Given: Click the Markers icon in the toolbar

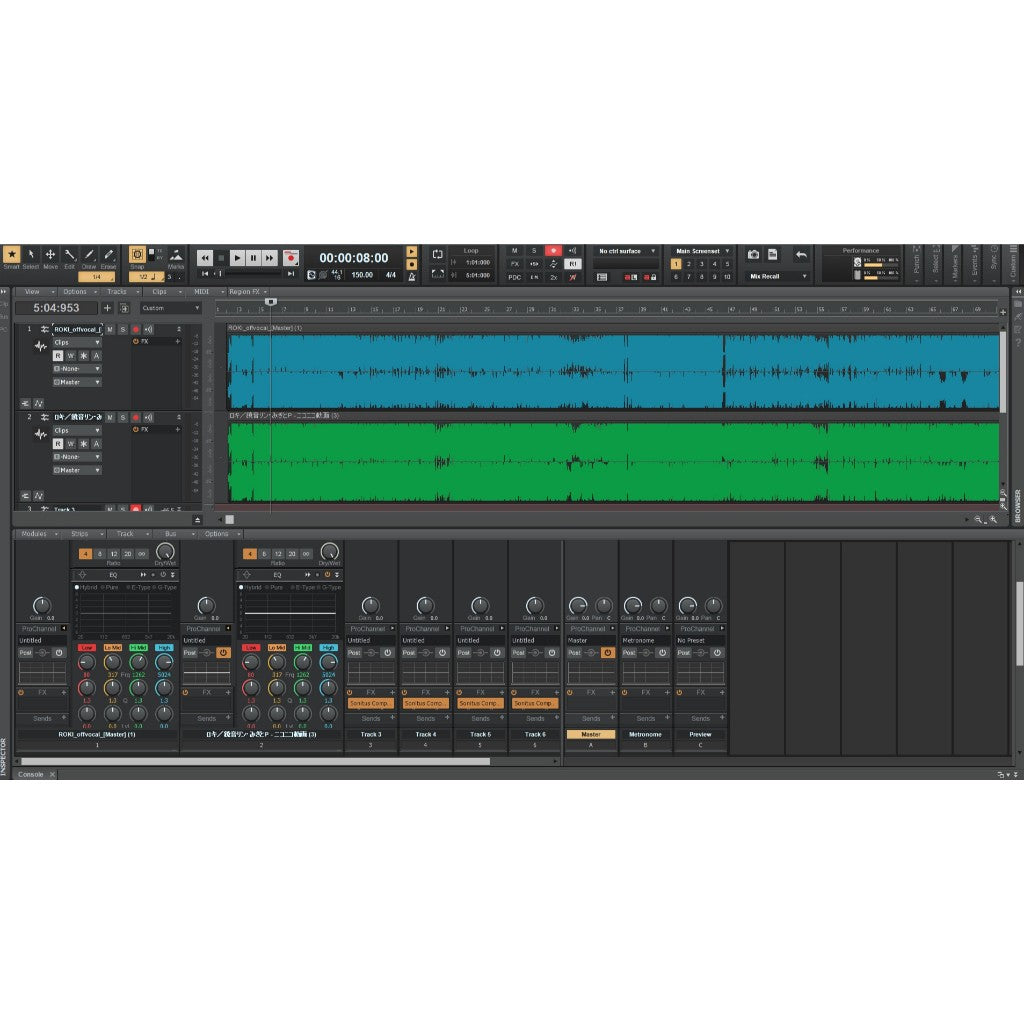Looking at the screenshot, I should tap(176, 255).
